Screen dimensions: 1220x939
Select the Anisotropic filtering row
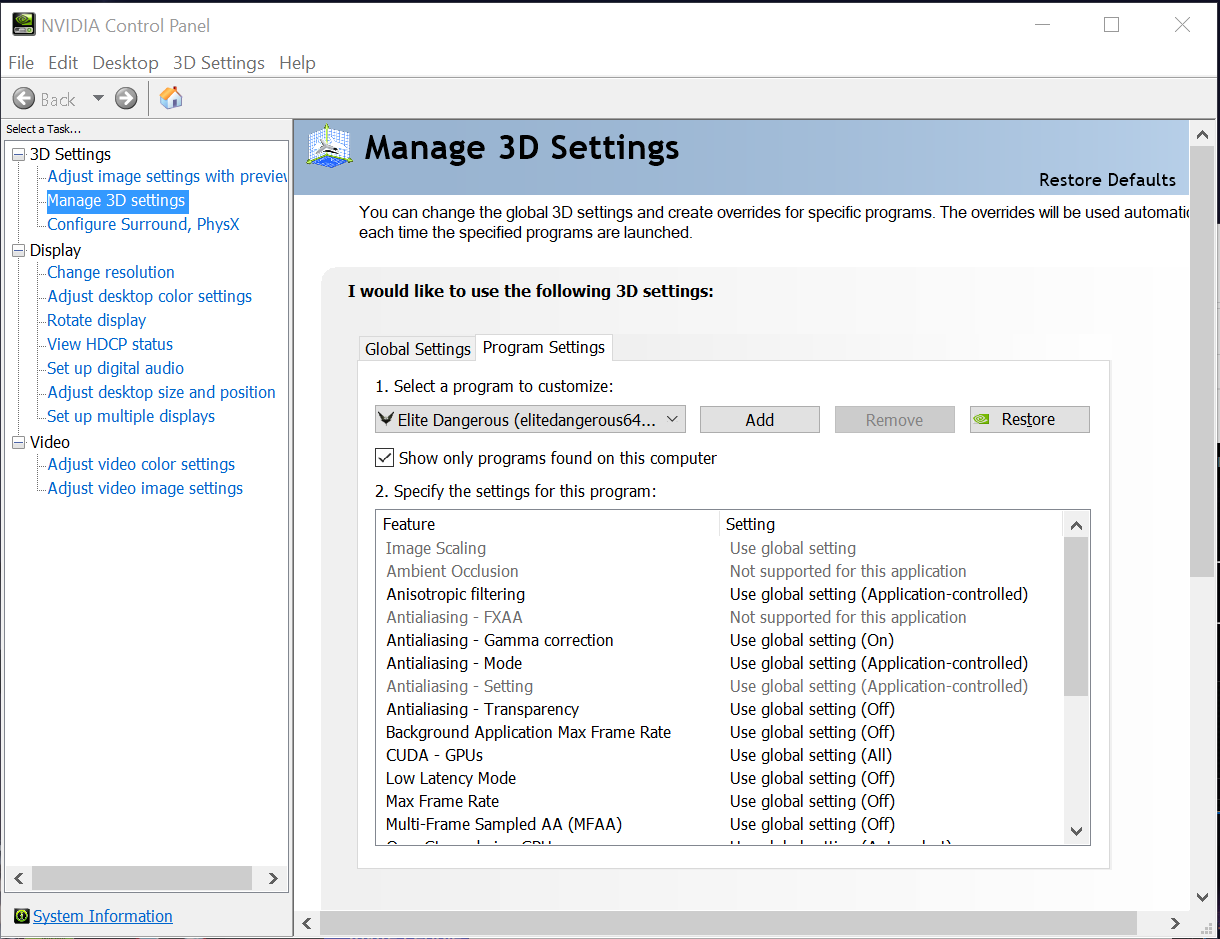point(720,594)
